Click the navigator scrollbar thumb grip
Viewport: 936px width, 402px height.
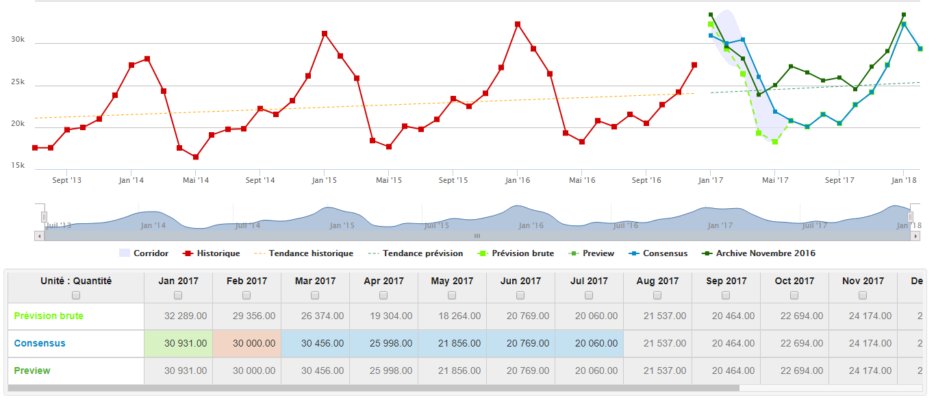coord(477,236)
